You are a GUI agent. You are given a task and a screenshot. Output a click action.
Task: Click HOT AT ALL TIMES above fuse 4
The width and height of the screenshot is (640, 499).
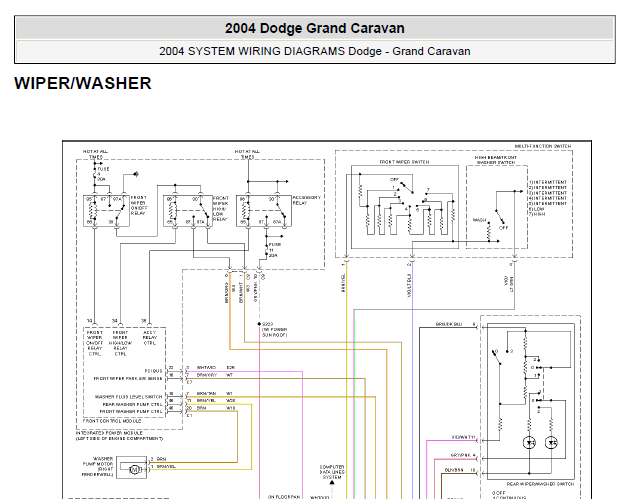click(x=96, y=154)
